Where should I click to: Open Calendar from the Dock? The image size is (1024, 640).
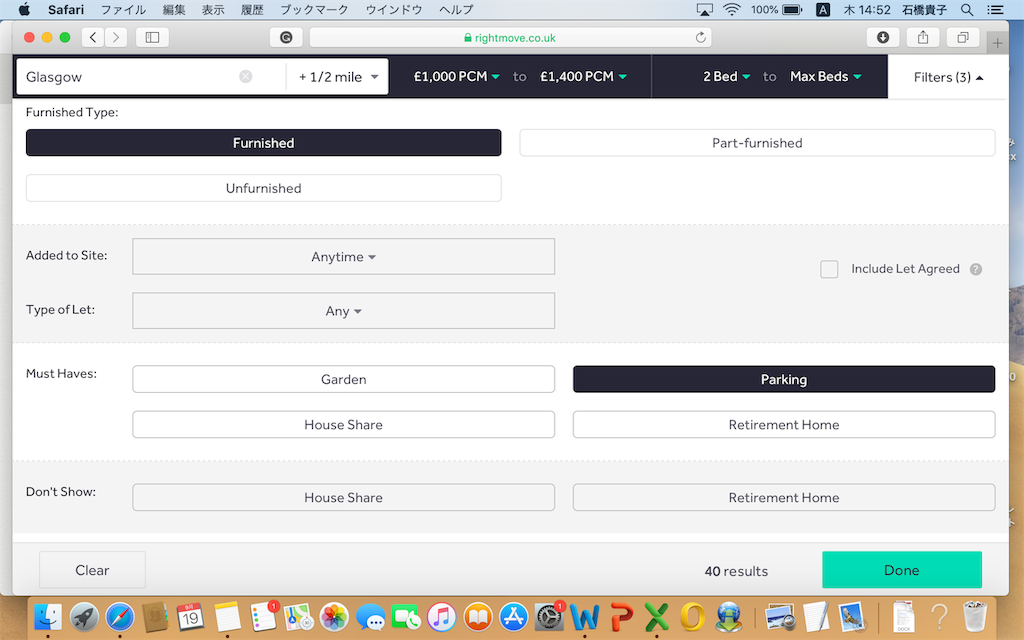[x=190, y=616]
